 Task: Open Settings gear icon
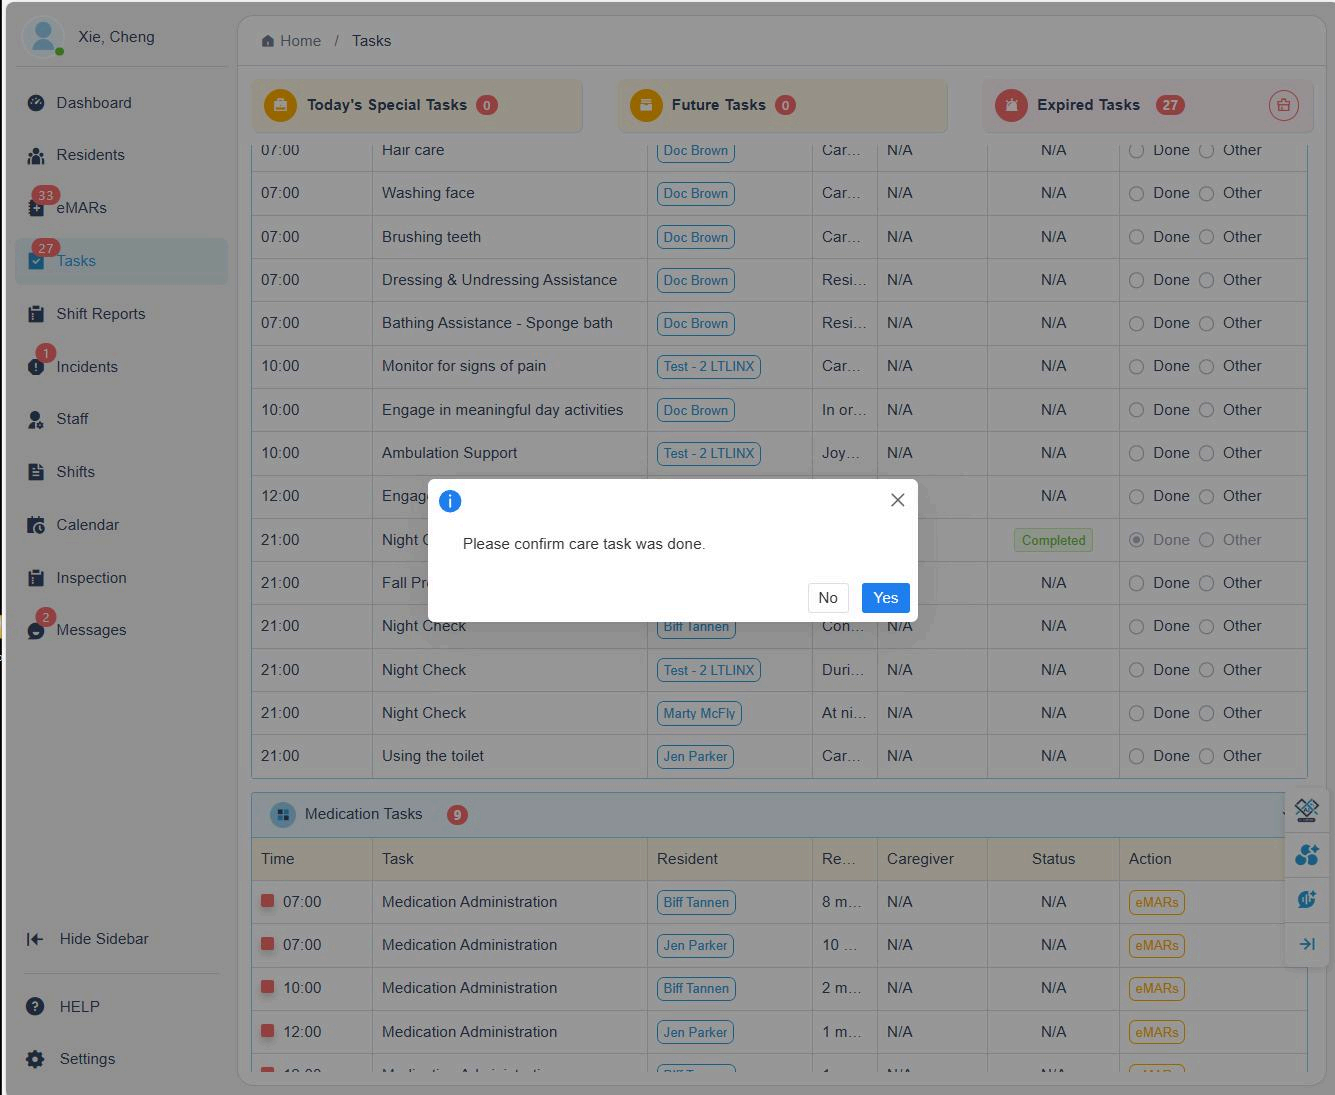(35, 1059)
